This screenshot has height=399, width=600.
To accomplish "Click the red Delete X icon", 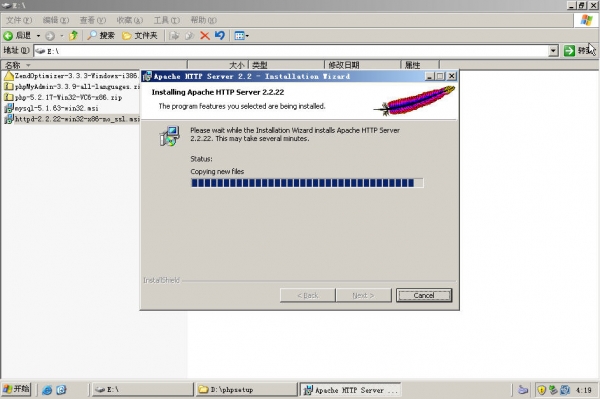I will pos(205,36).
